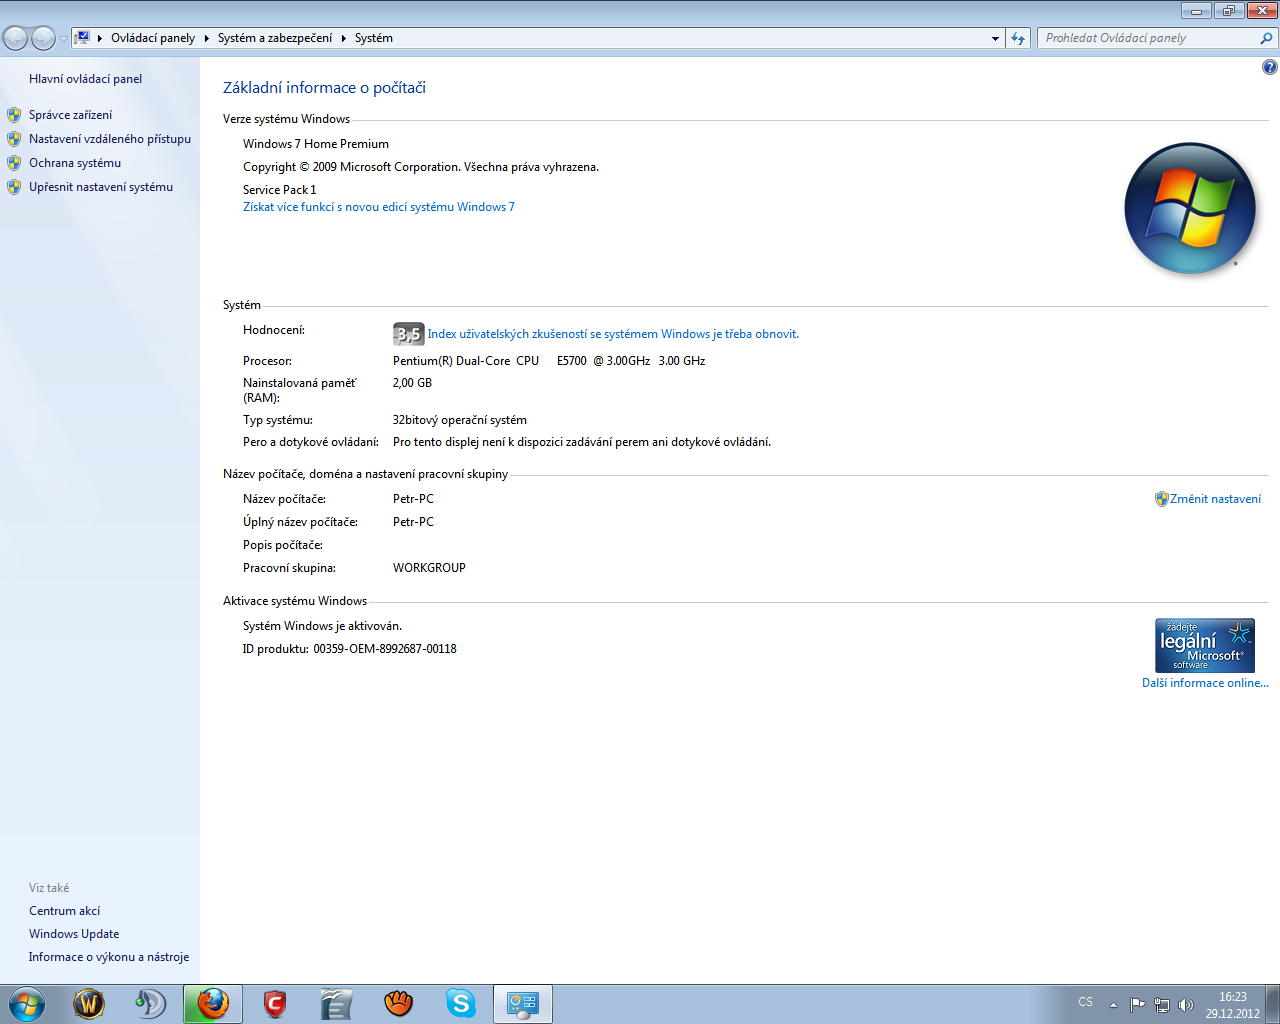Click the address bar computer icon
Image resolution: width=1280 pixels, height=1024 pixels.
click(x=83, y=38)
